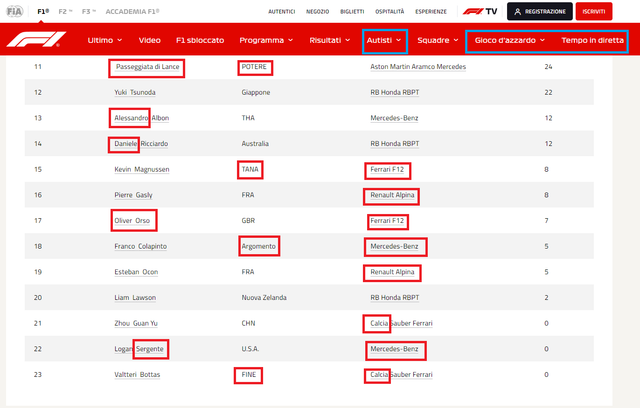Open Calcia Sauber Ferrari link in Zhou row

[x=401, y=323]
